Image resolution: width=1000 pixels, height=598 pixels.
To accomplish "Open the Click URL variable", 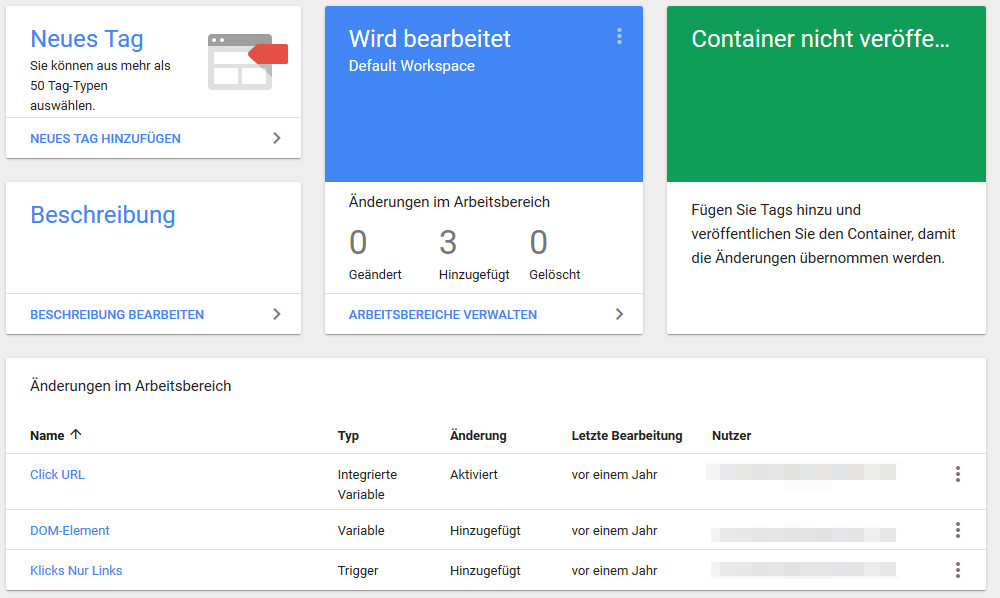I will pos(57,474).
